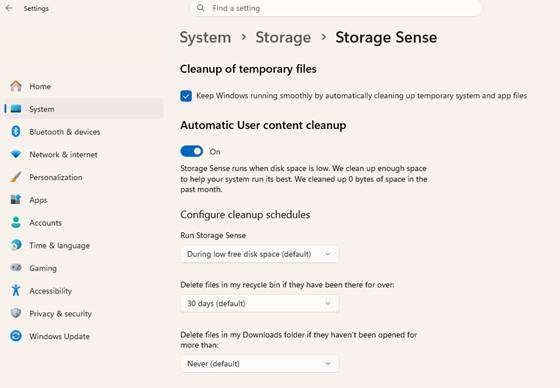This screenshot has height=388, width=560.
Task: Click the System monitor icon
Action: (x=16, y=109)
